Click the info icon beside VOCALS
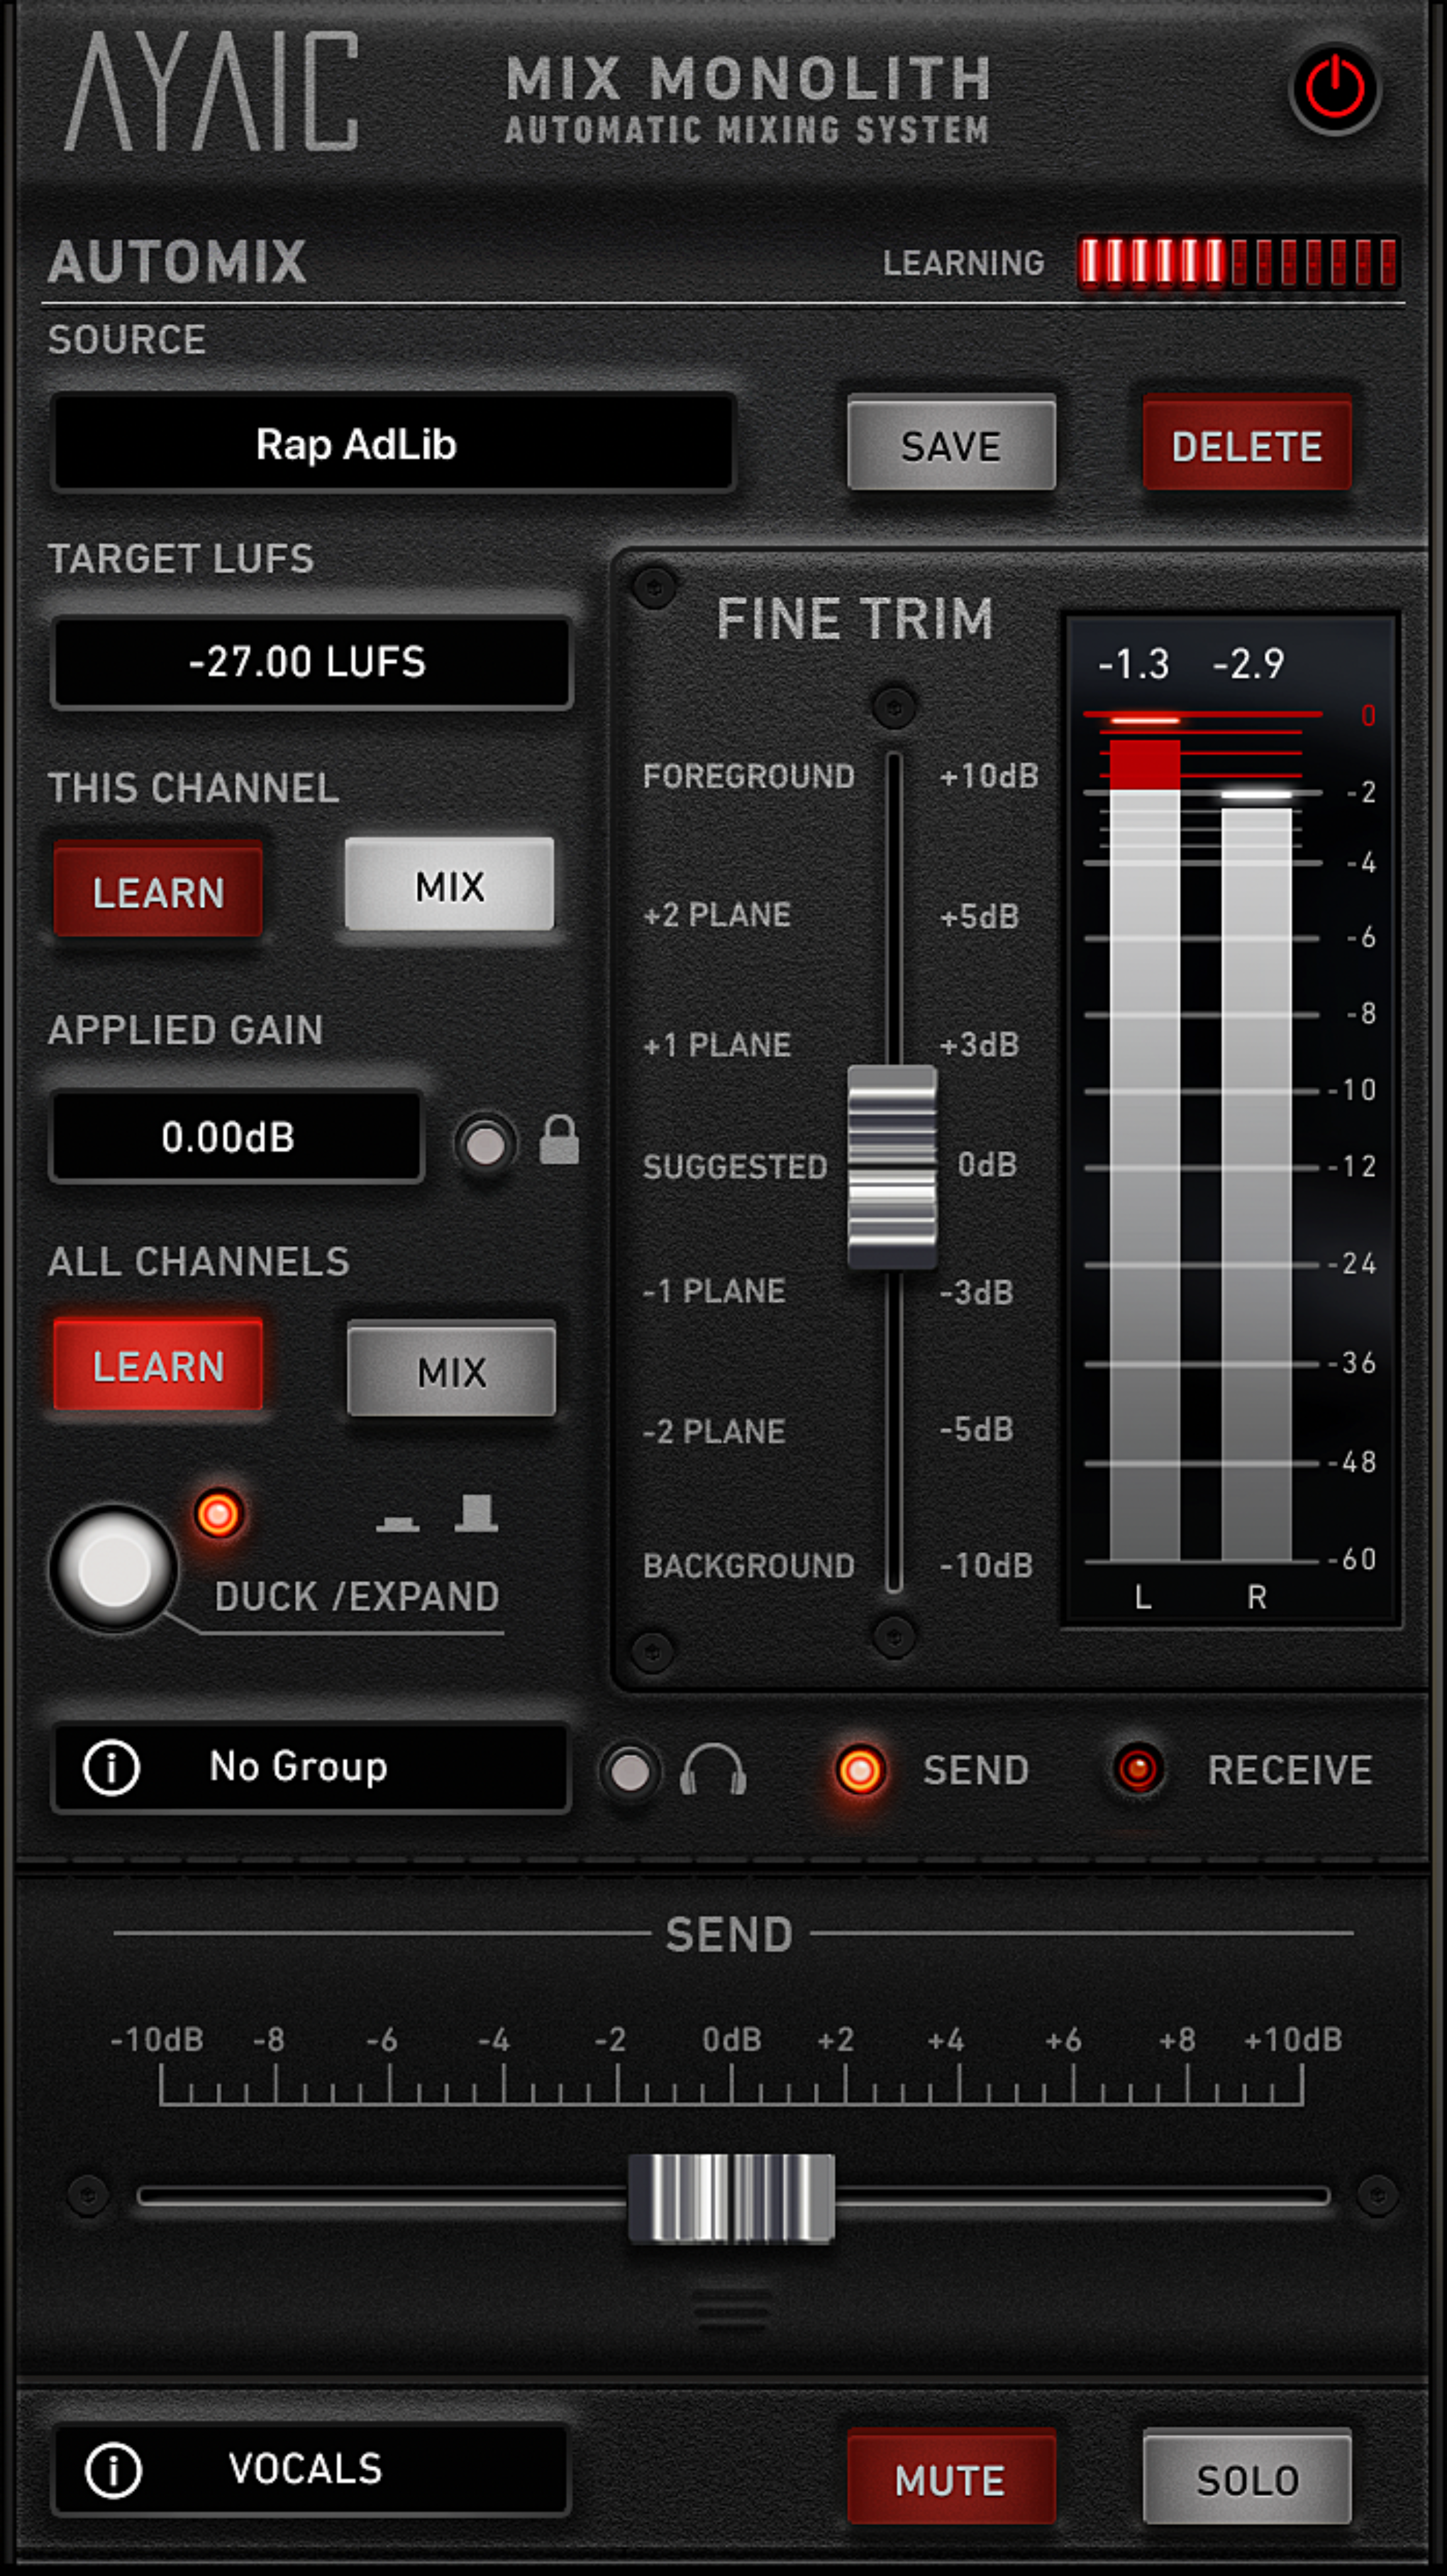 pyautogui.click(x=113, y=2469)
